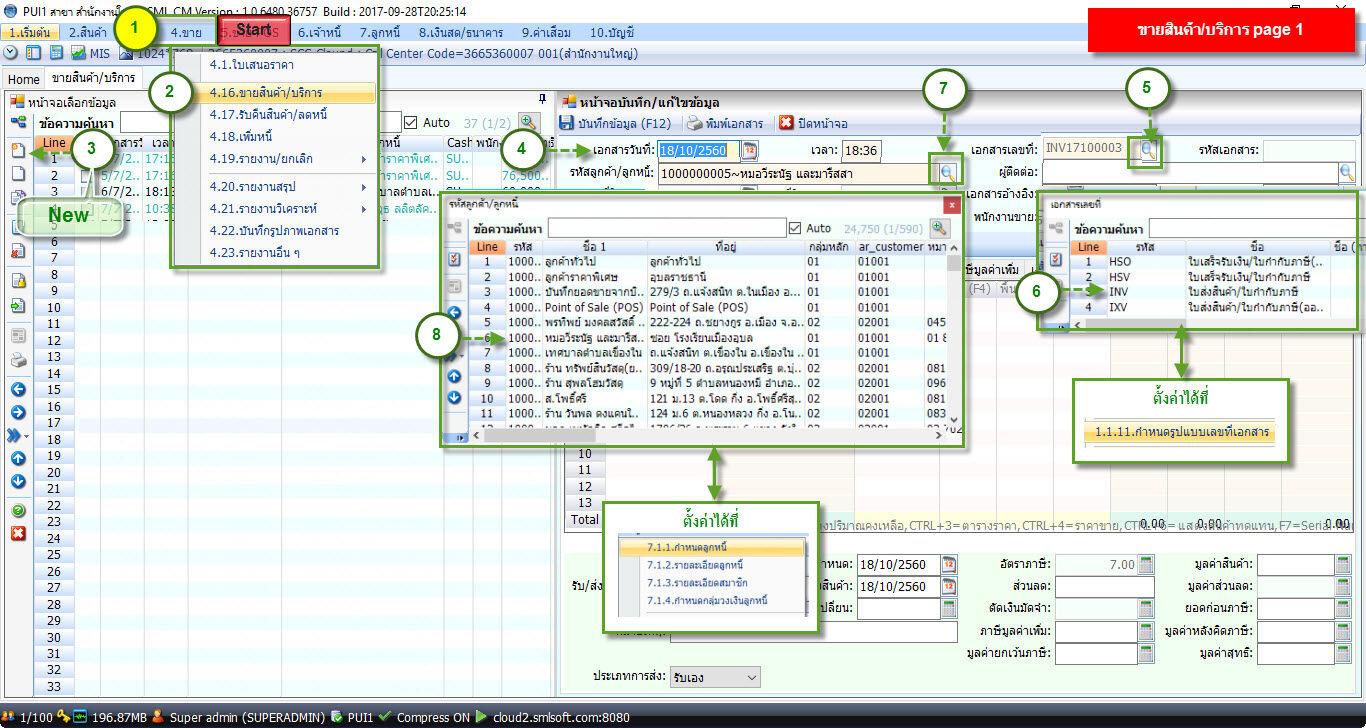Click the red X icon at sidebar bottom
Screen dimensions: 1366x728
[18, 534]
